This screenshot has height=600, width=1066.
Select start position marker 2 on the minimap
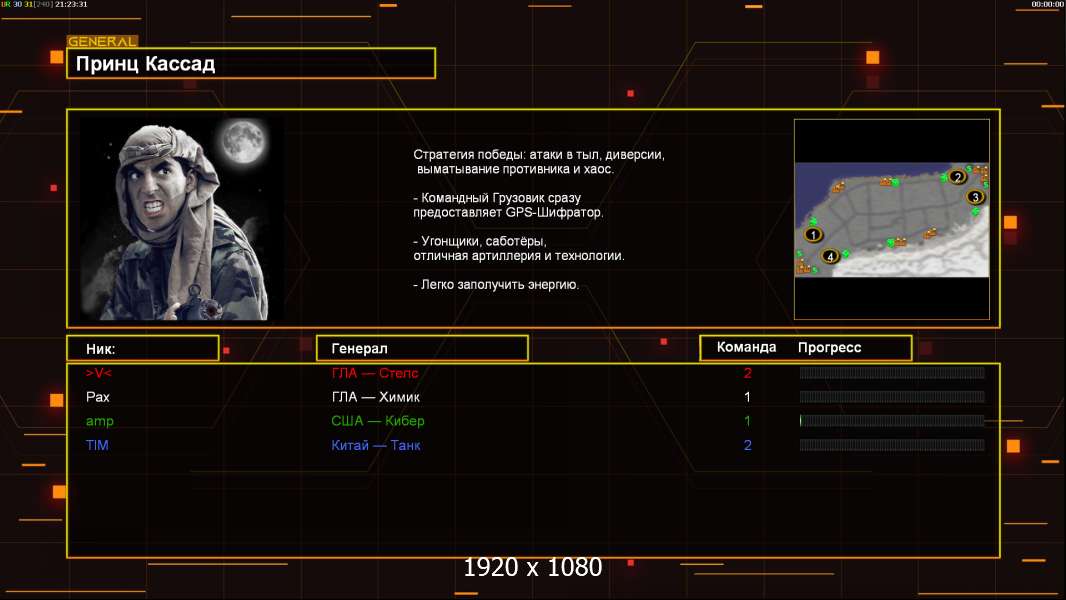tap(957, 177)
